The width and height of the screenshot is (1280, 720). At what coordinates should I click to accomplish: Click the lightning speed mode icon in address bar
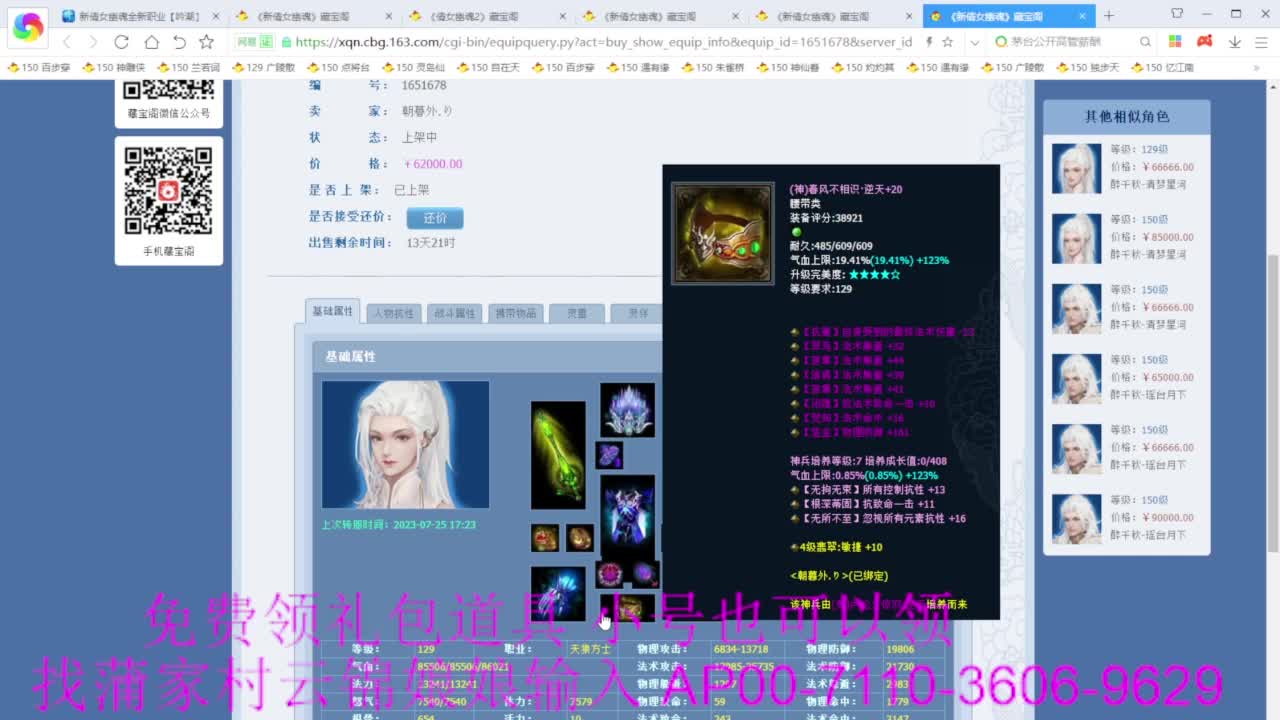tap(929, 42)
